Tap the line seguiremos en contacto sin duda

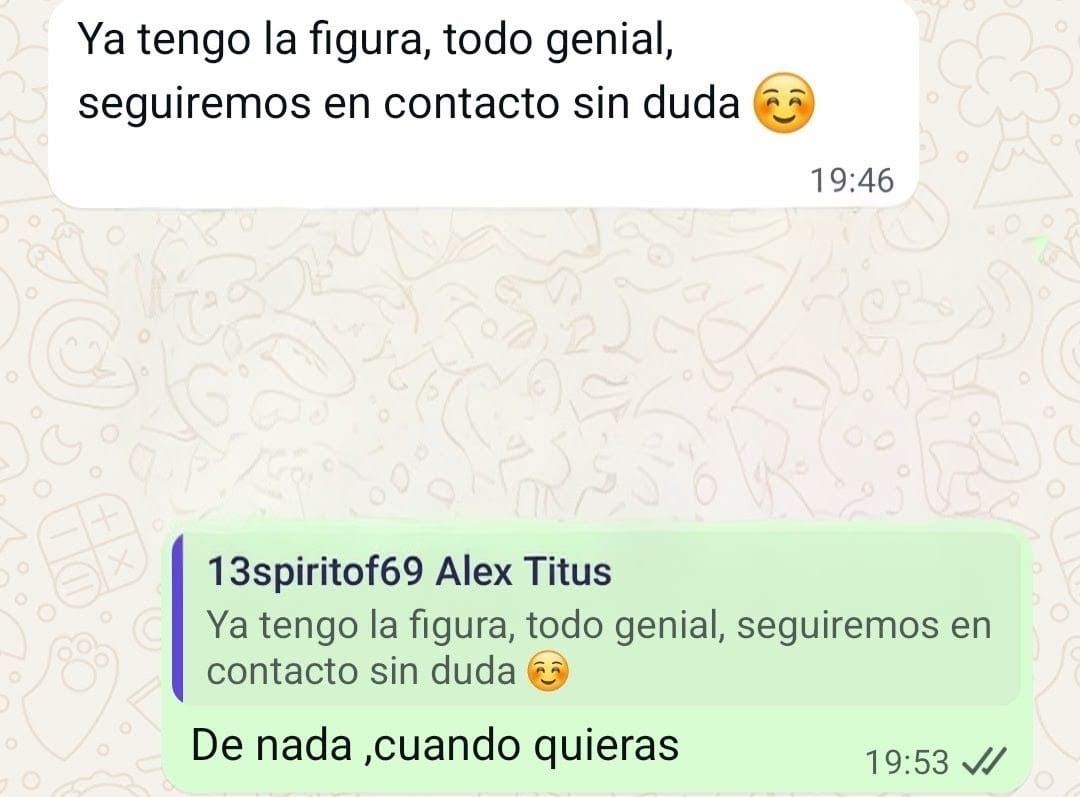coord(408,104)
